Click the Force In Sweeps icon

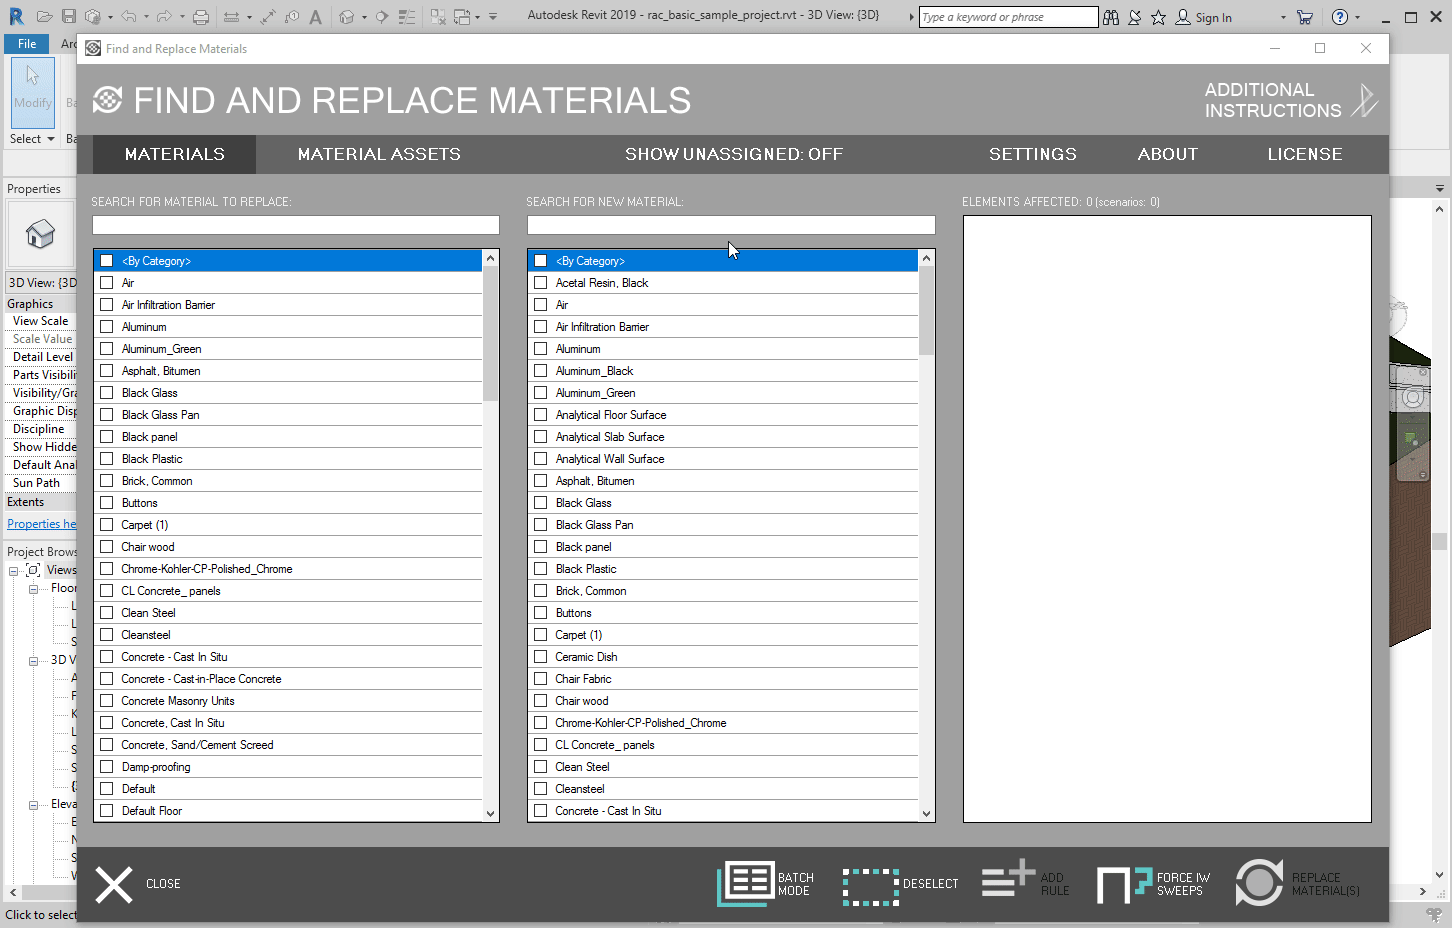pos(1125,884)
